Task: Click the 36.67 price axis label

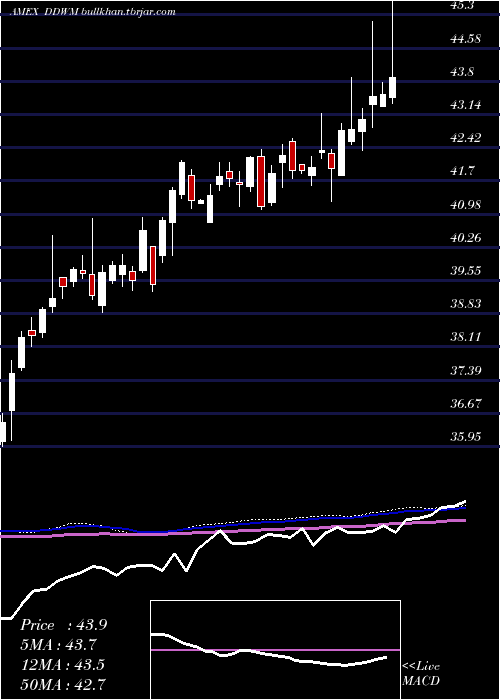Action: (x=466, y=403)
